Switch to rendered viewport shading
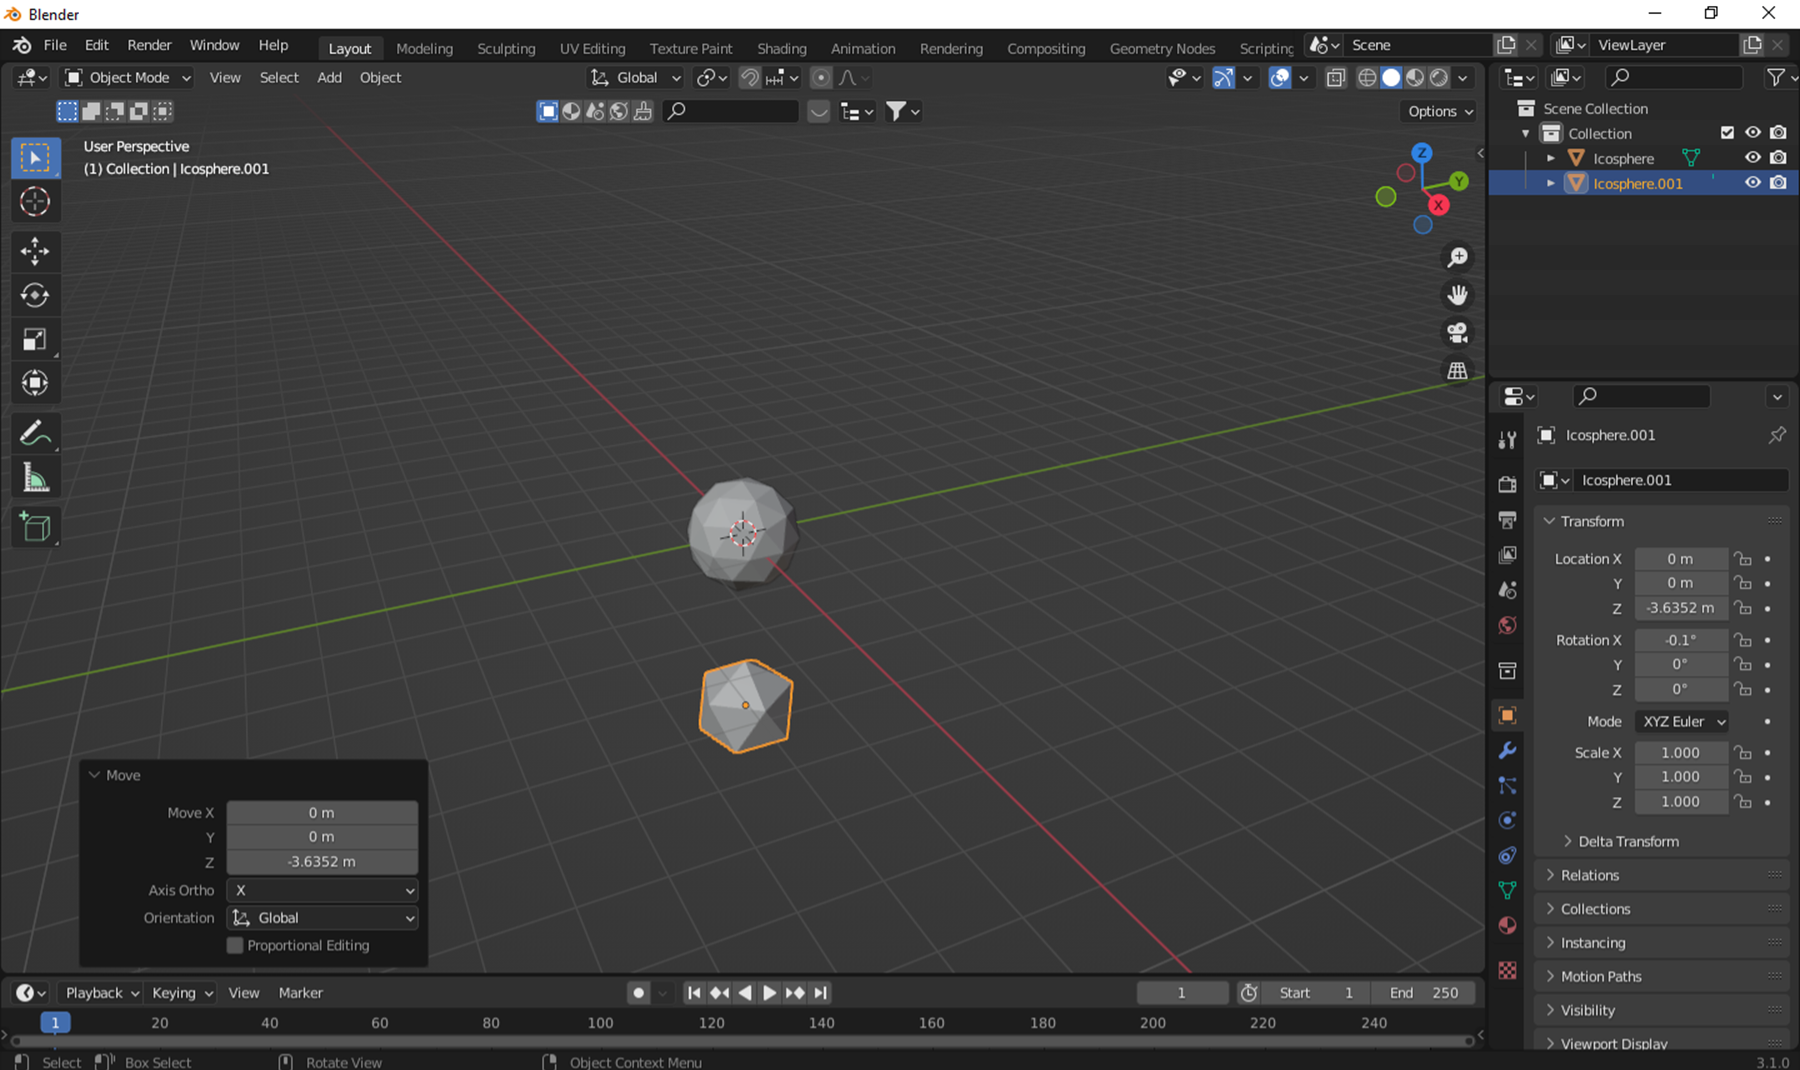The height and width of the screenshot is (1070, 1800). (1439, 78)
